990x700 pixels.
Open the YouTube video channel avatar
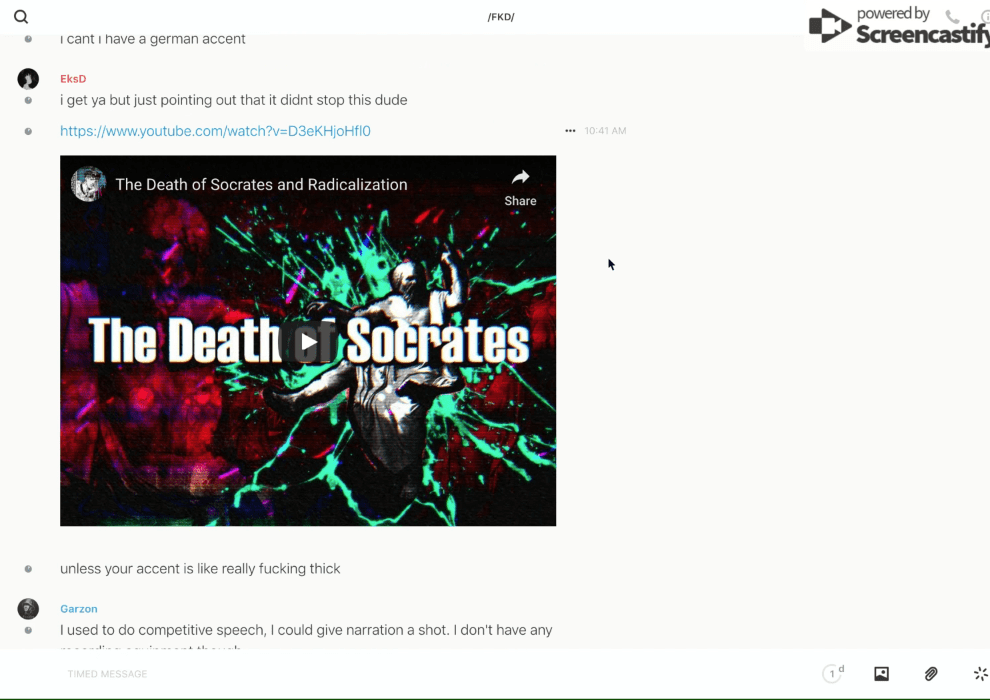(x=89, y=184)
